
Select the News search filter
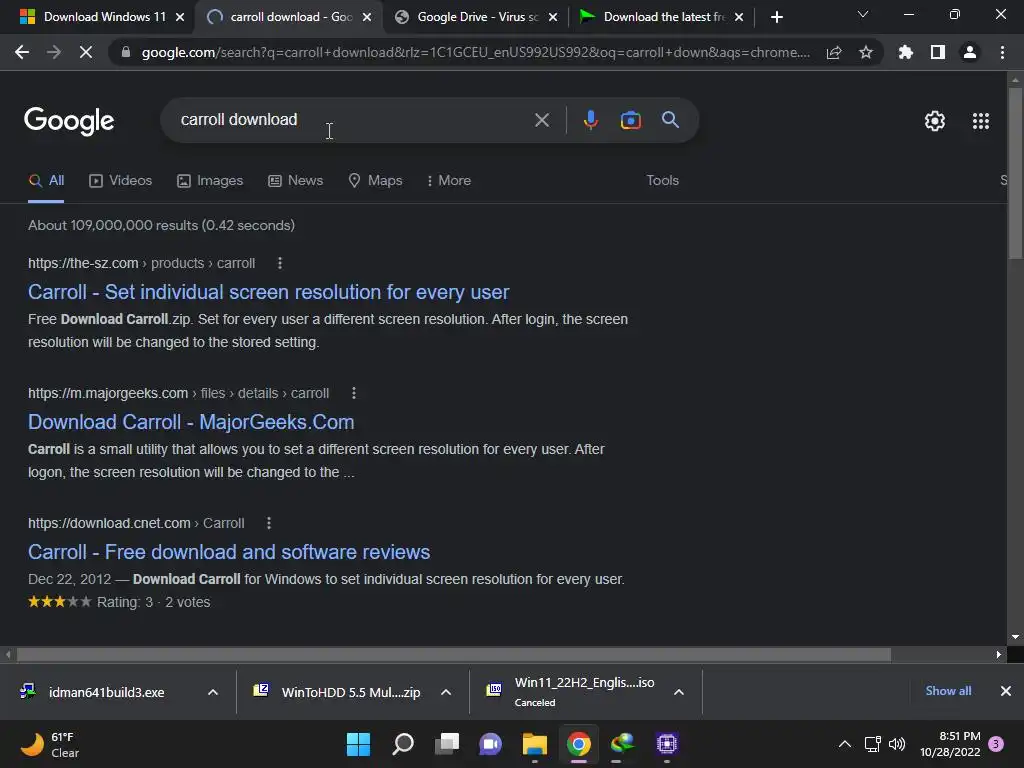296,181
